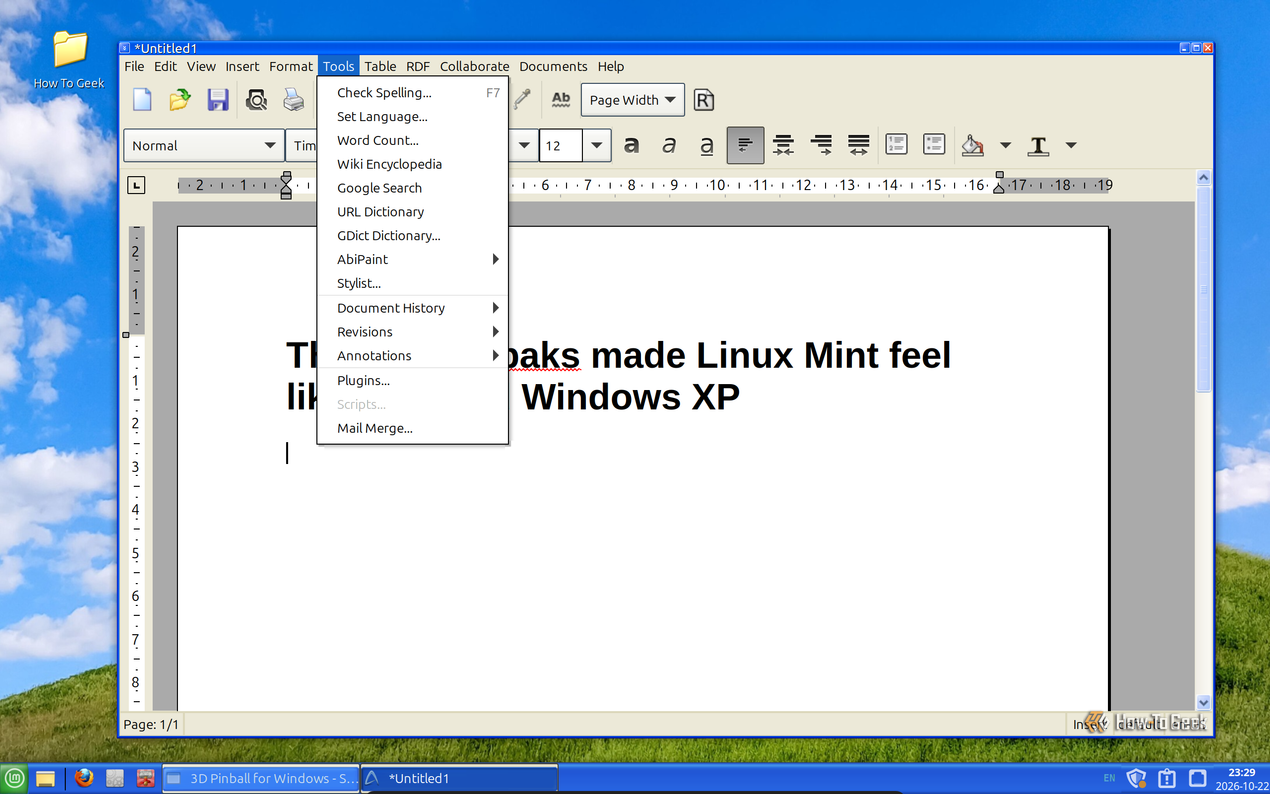Insert a numbered list icon
The width and height of the screenshot is (1270, 794).
(897, 145)
